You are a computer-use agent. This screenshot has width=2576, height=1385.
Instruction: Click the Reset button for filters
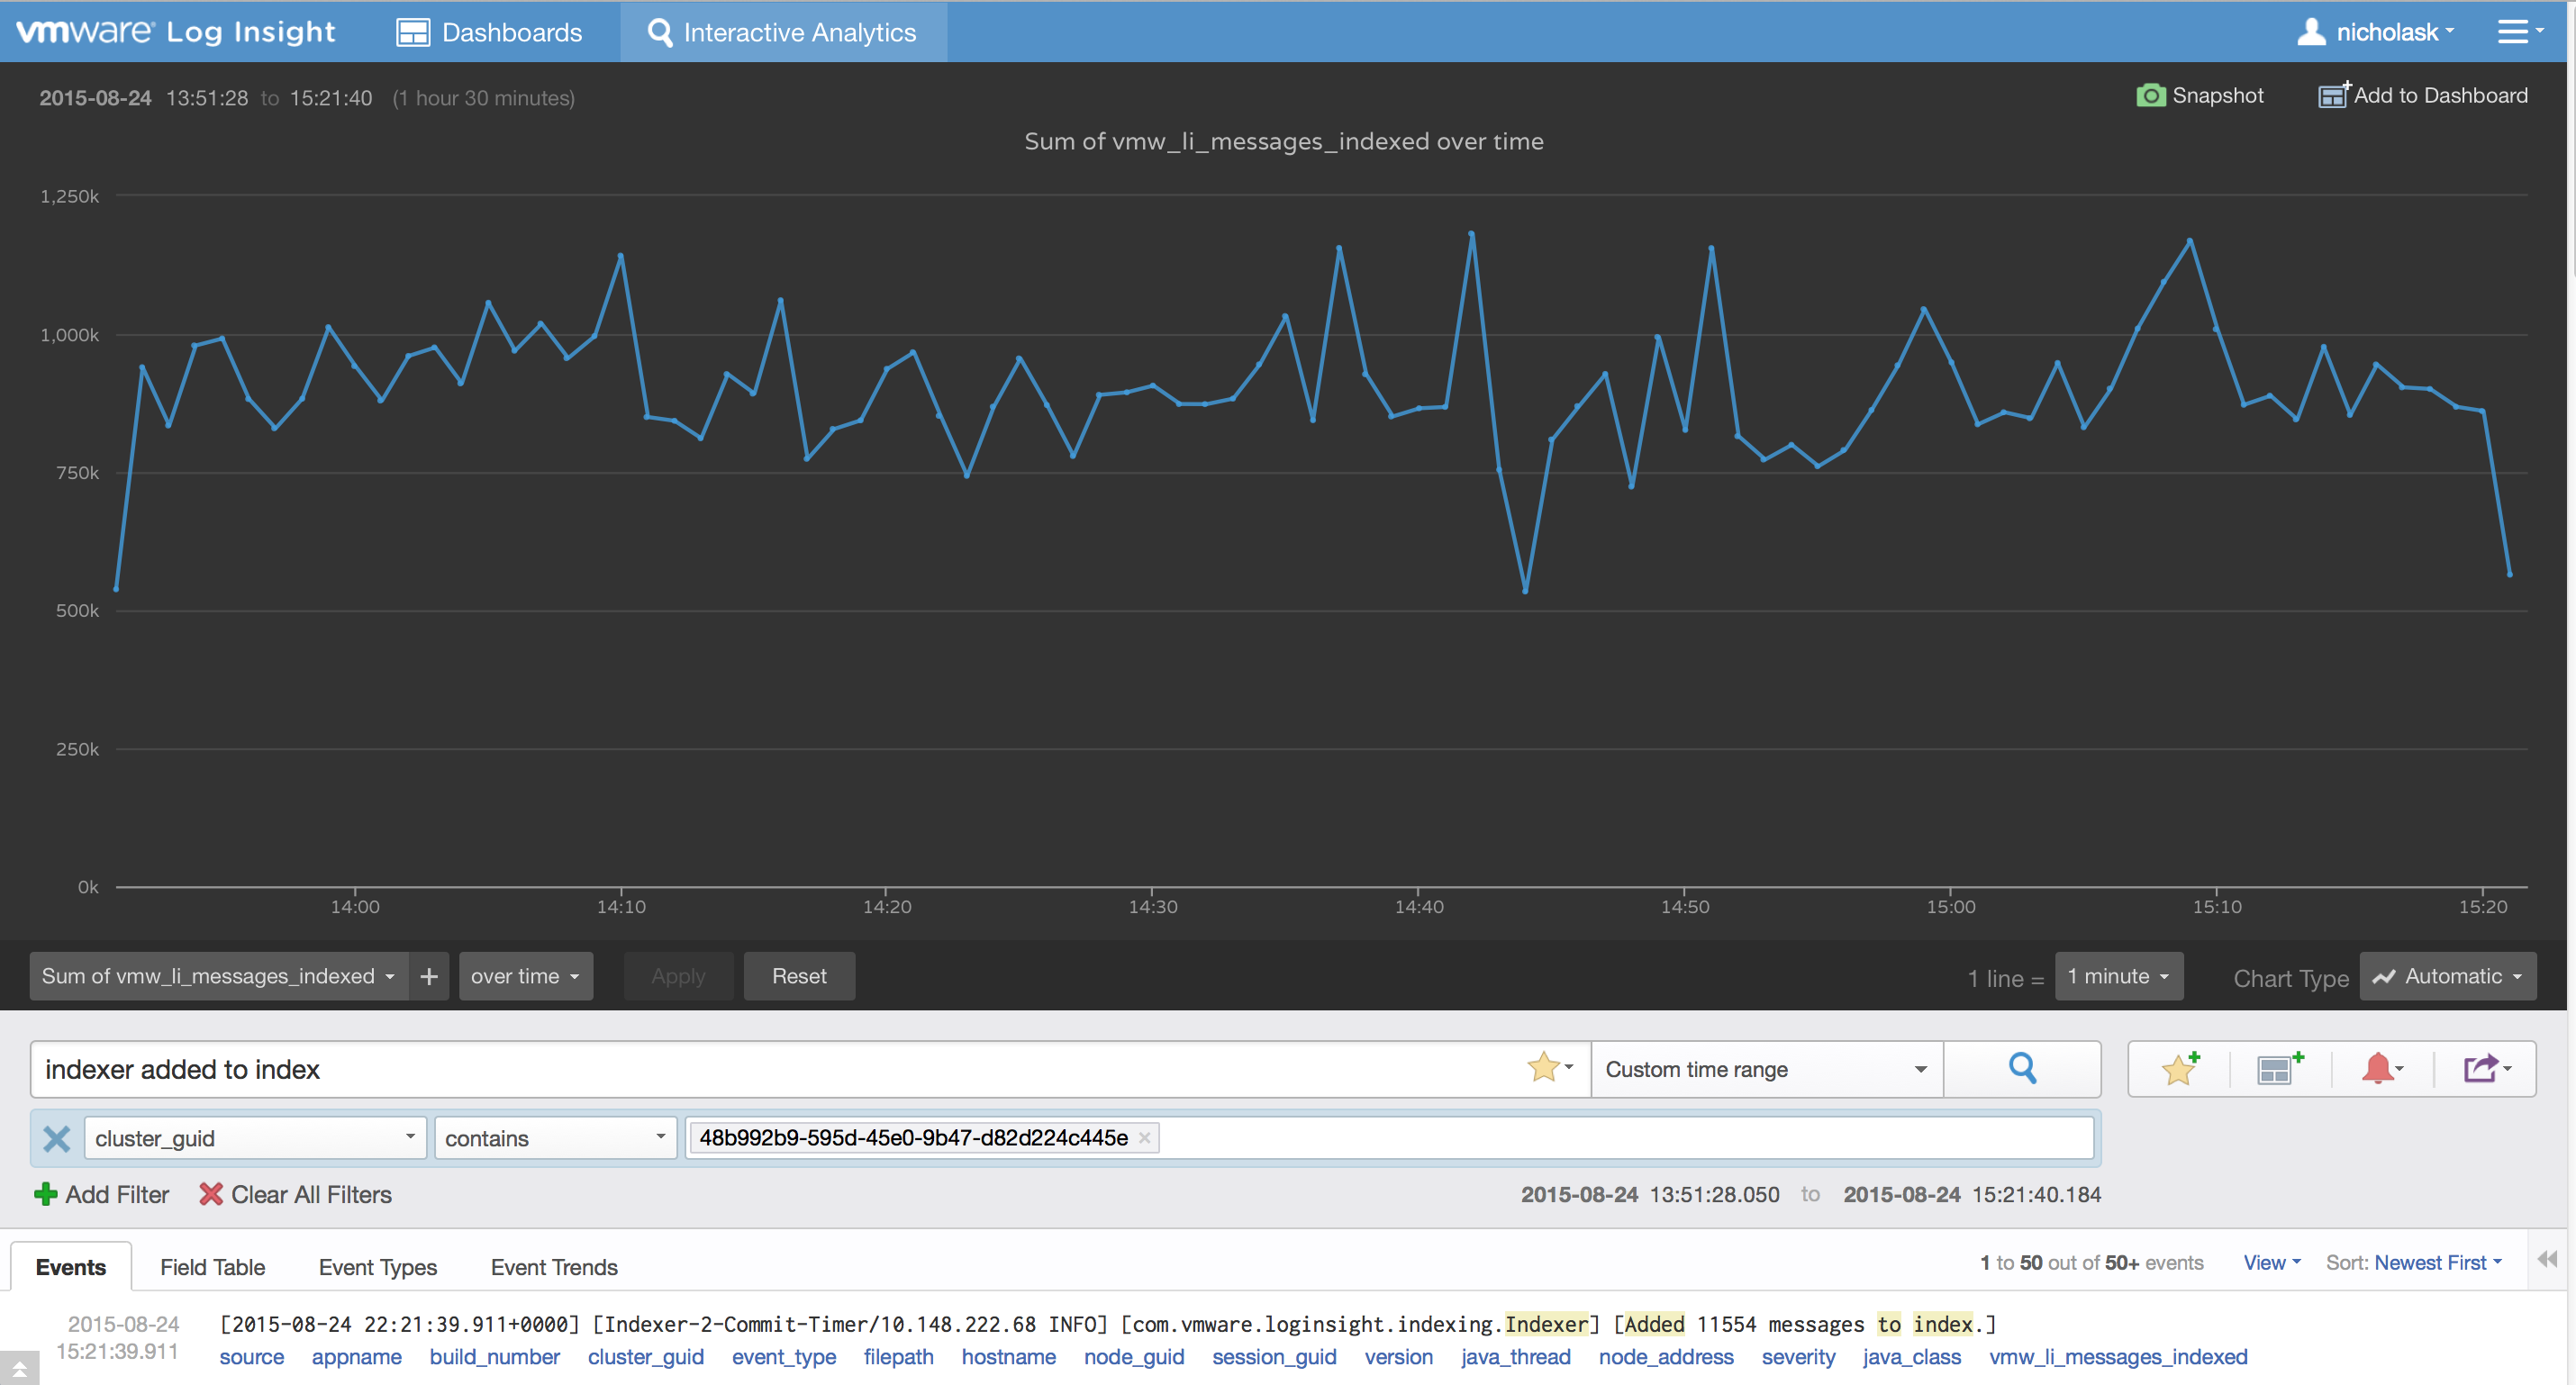point(797,975)
